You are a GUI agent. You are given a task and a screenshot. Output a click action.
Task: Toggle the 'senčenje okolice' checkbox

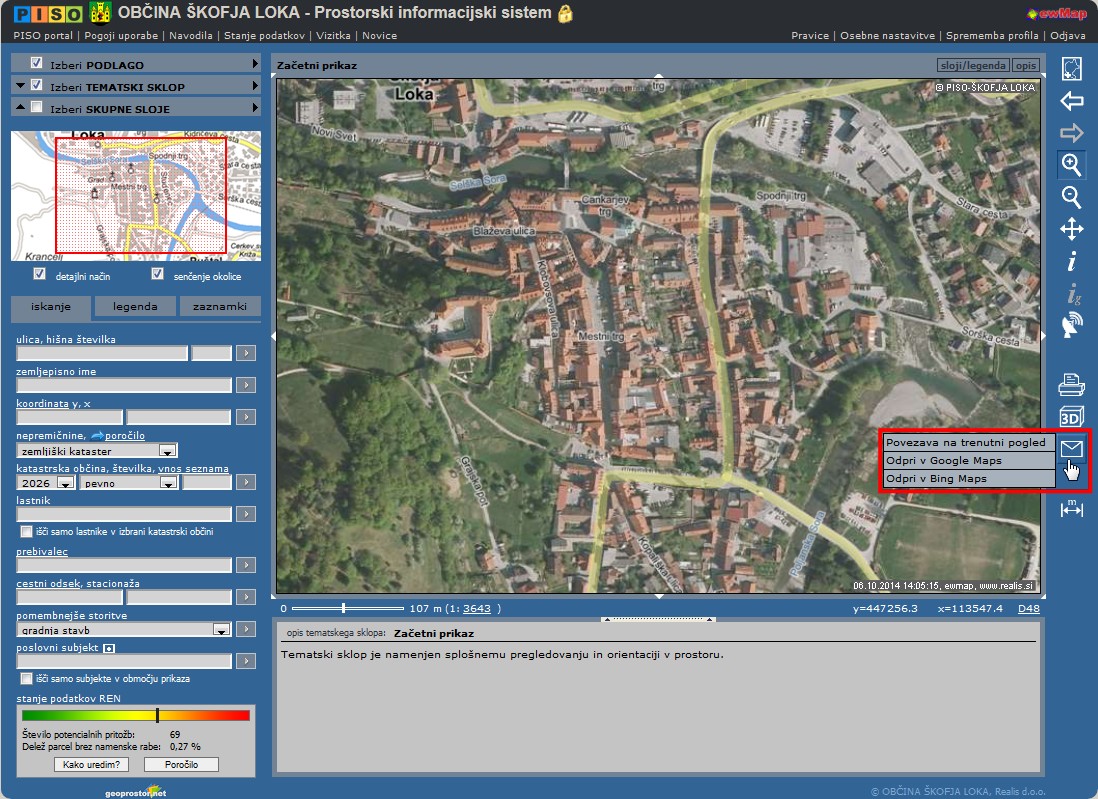tap(157, 274)
